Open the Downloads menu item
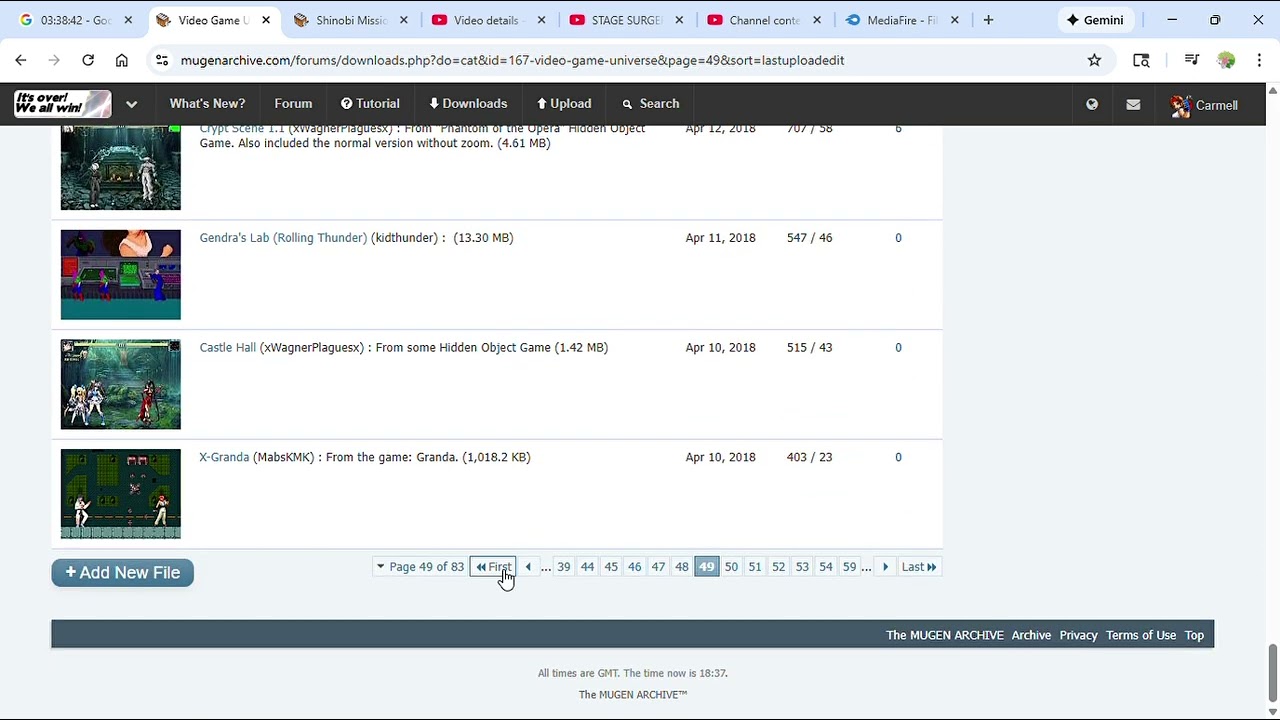The height and width of the screenshot is (720, 1280). [468, 104]
